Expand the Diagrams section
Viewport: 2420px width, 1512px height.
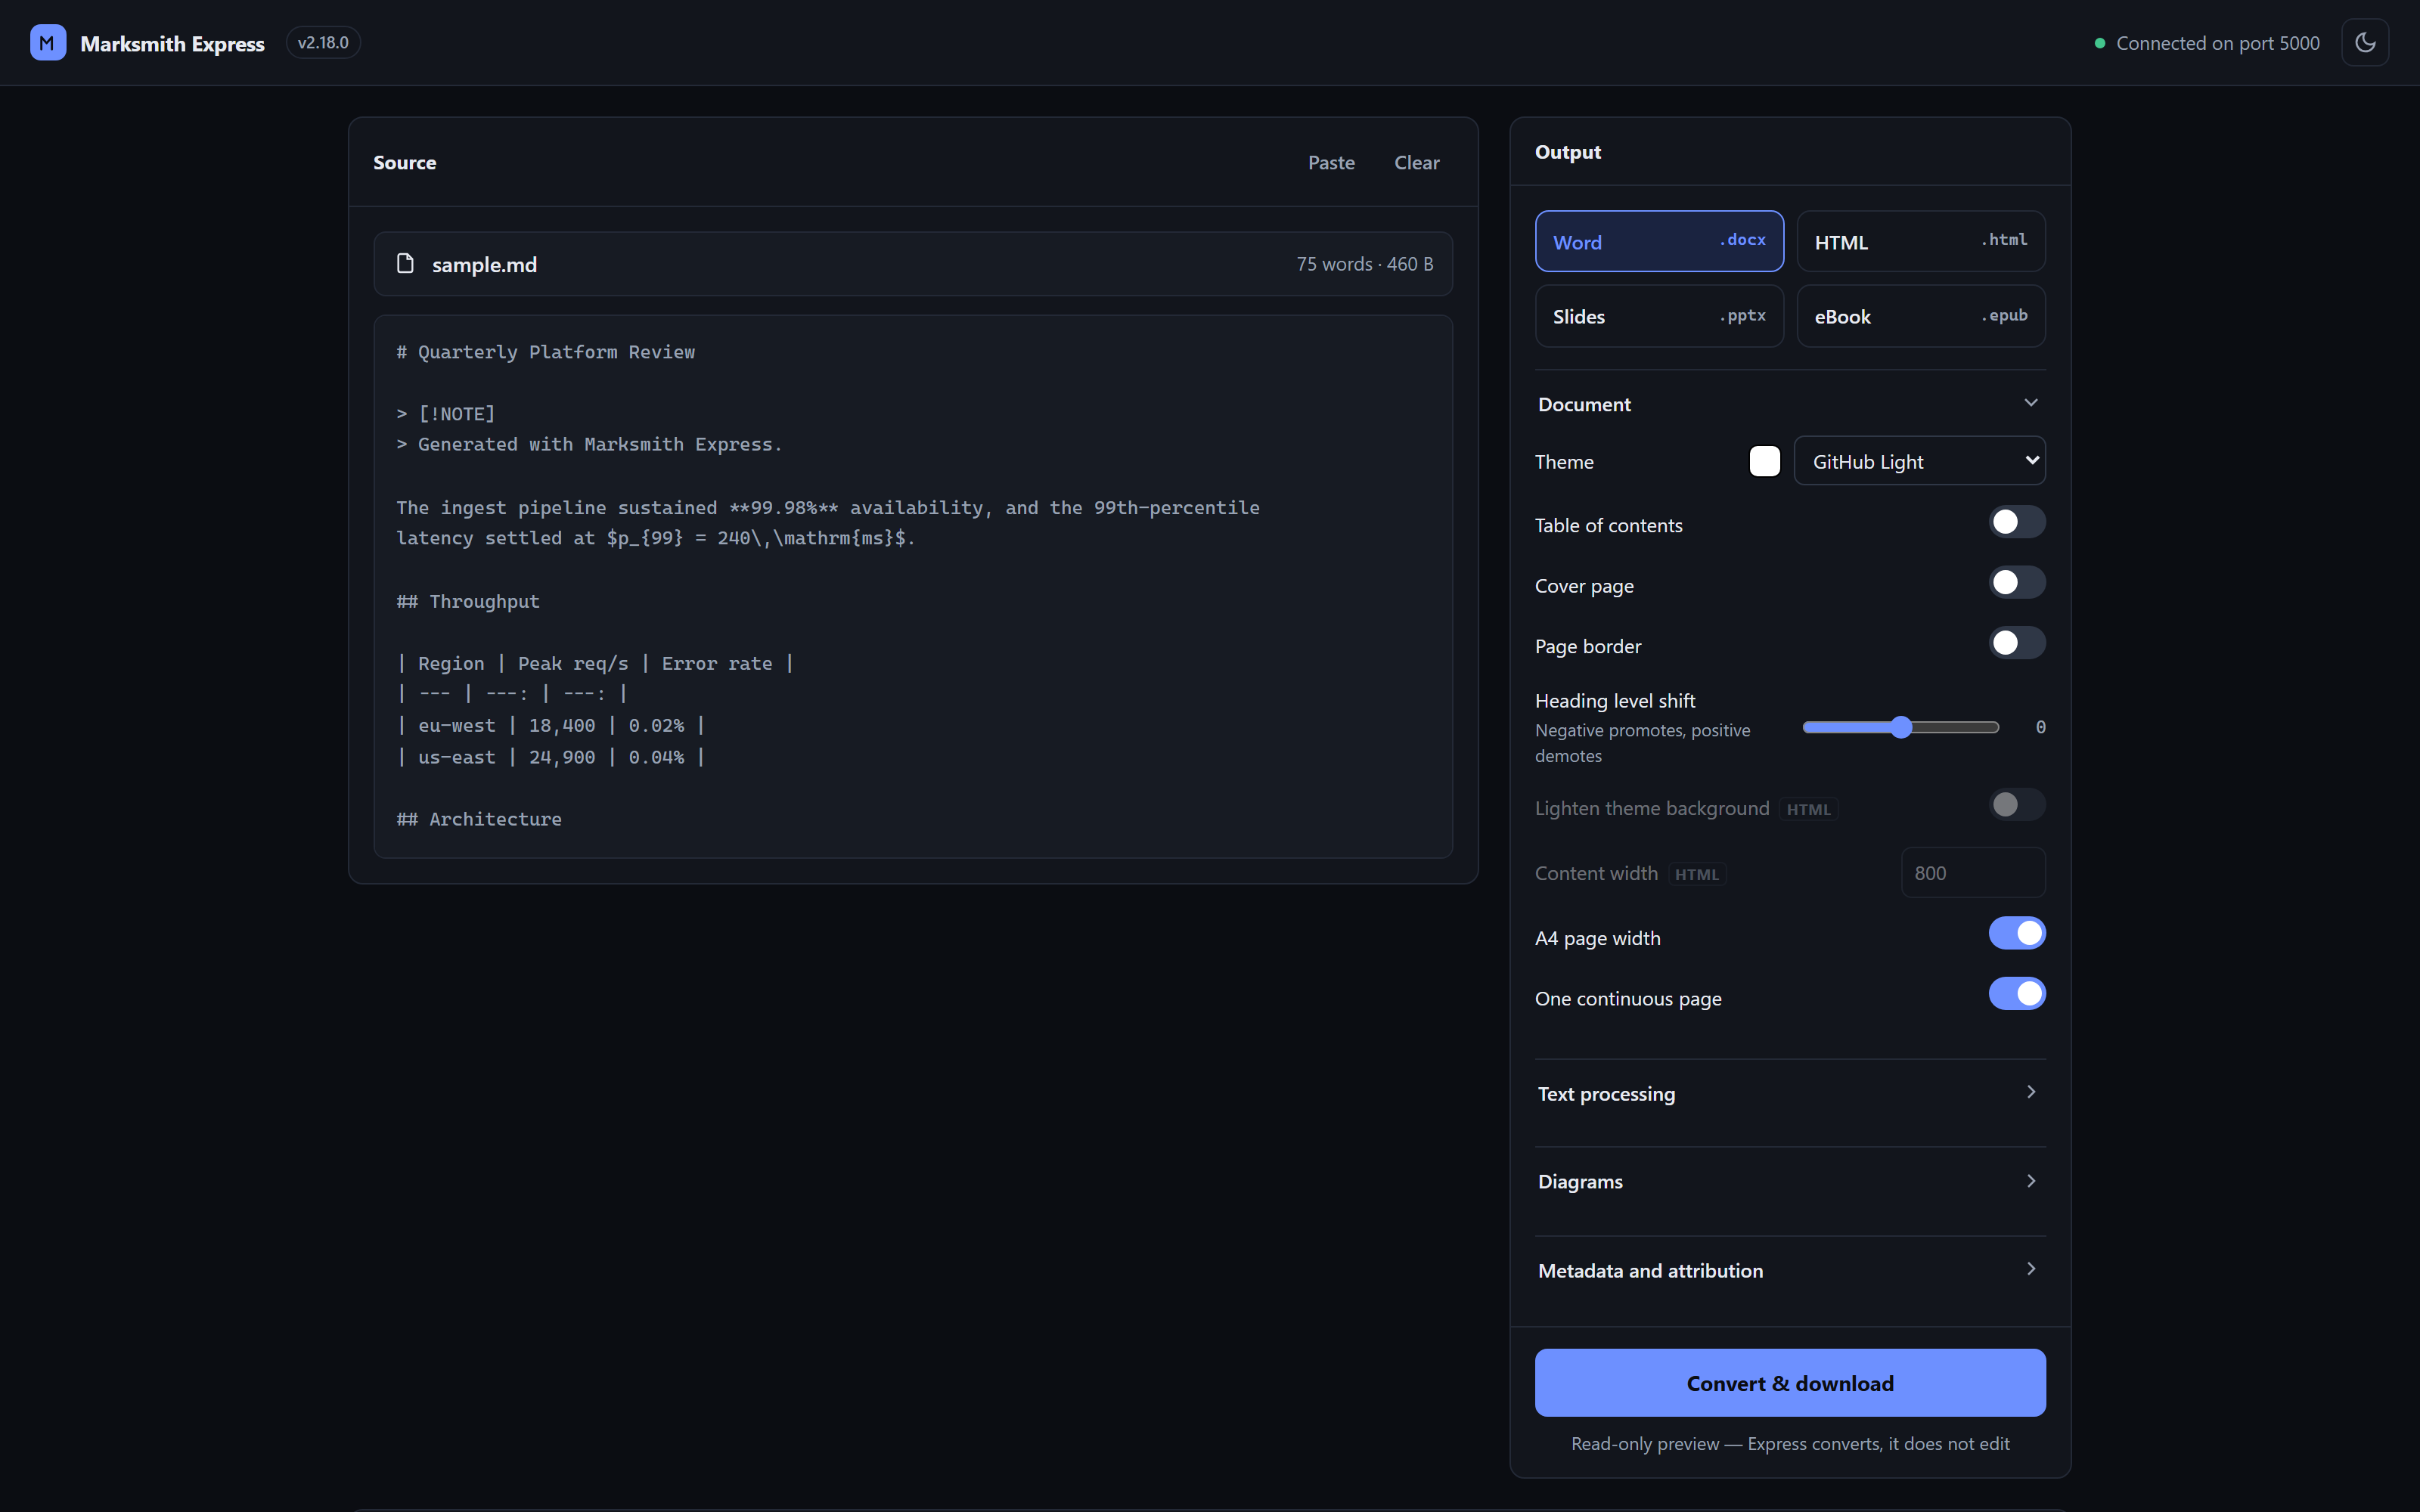point(1789,1181)
